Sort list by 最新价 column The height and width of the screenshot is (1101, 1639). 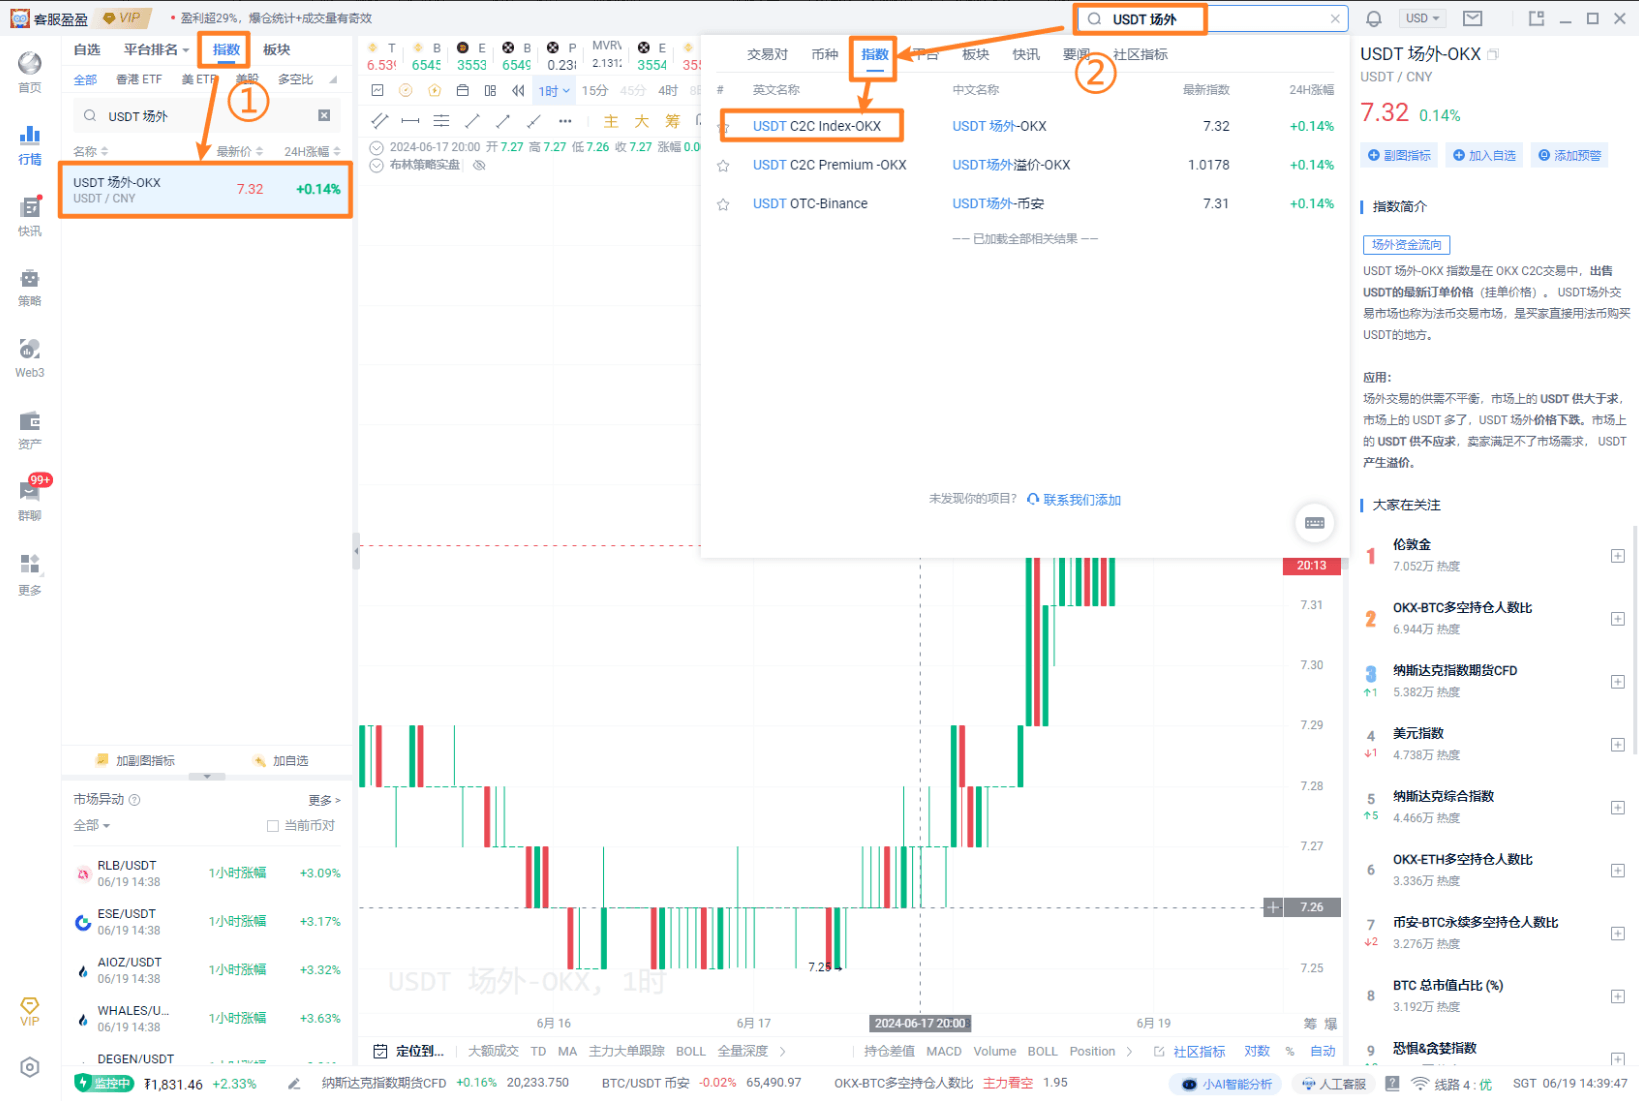coord(240,152)
